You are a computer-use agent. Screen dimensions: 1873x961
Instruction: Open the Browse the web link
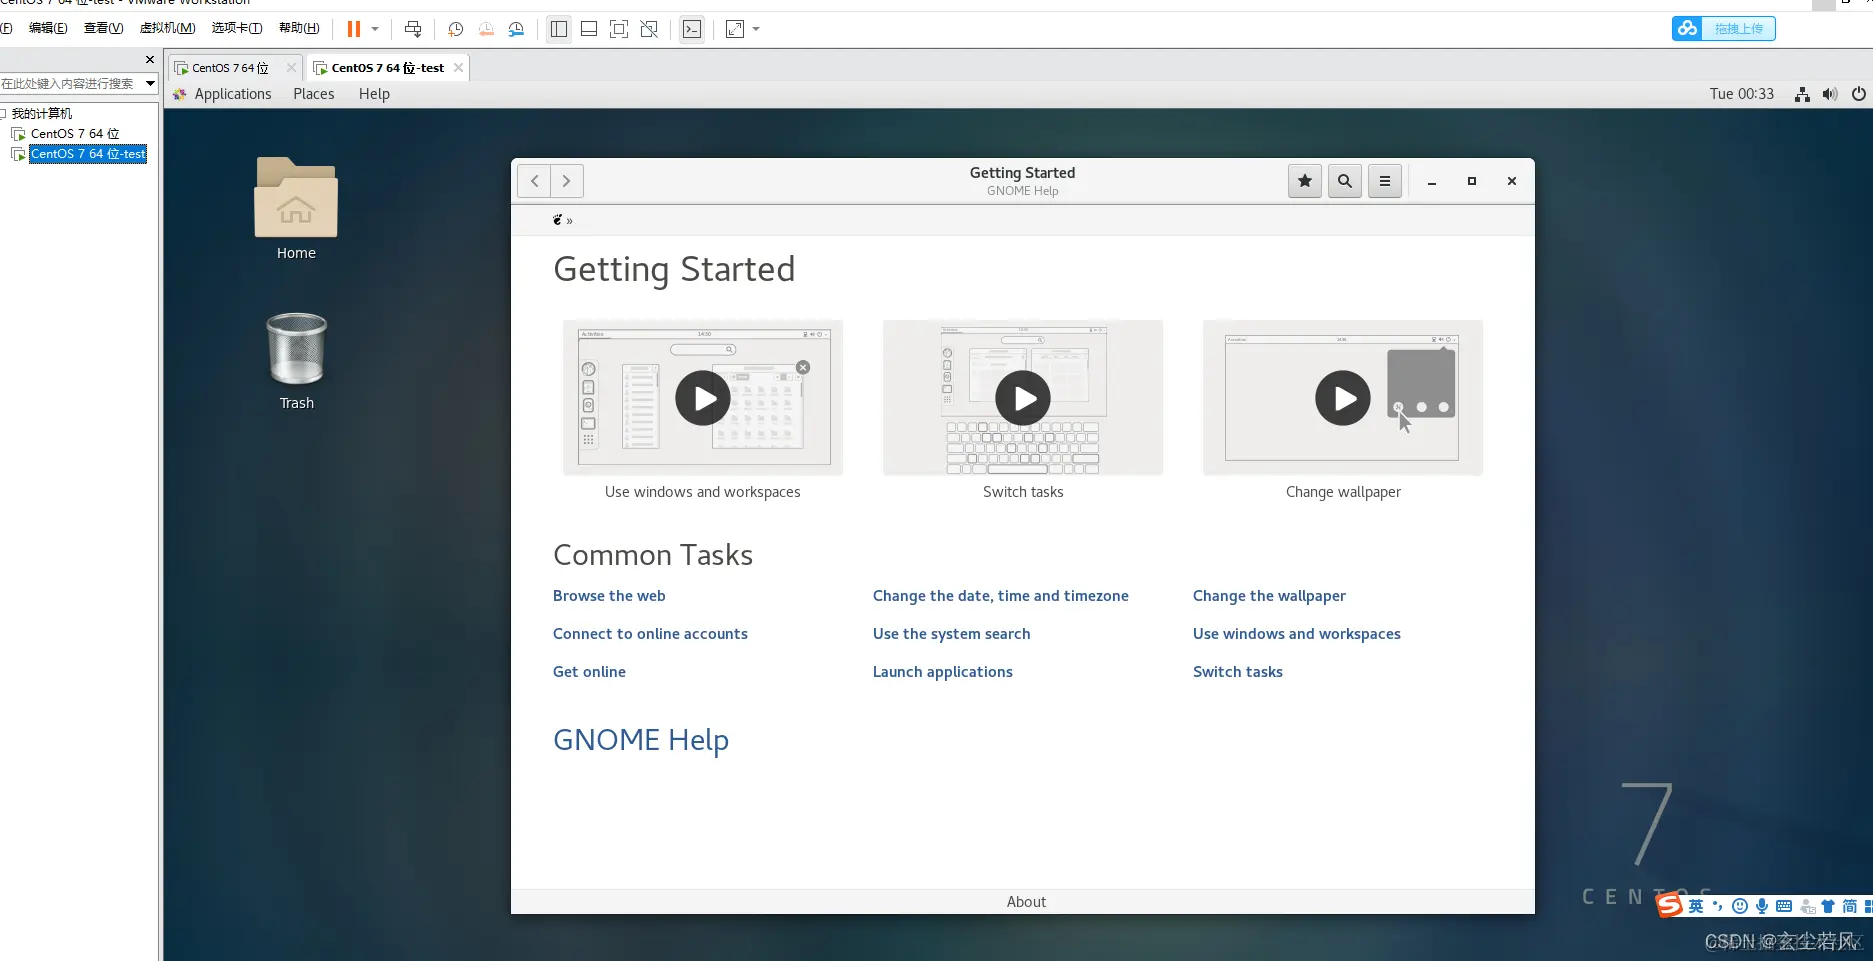[609, 596]
